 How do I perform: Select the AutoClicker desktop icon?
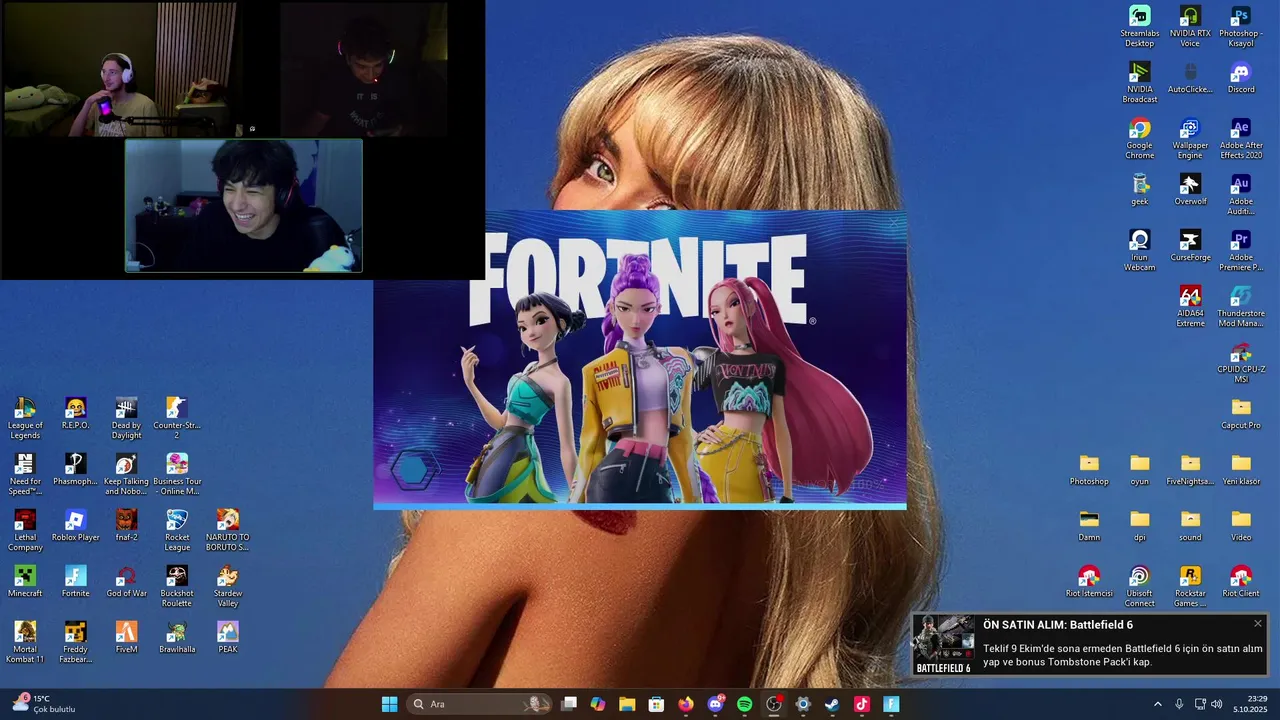[x=1190, y=78]
